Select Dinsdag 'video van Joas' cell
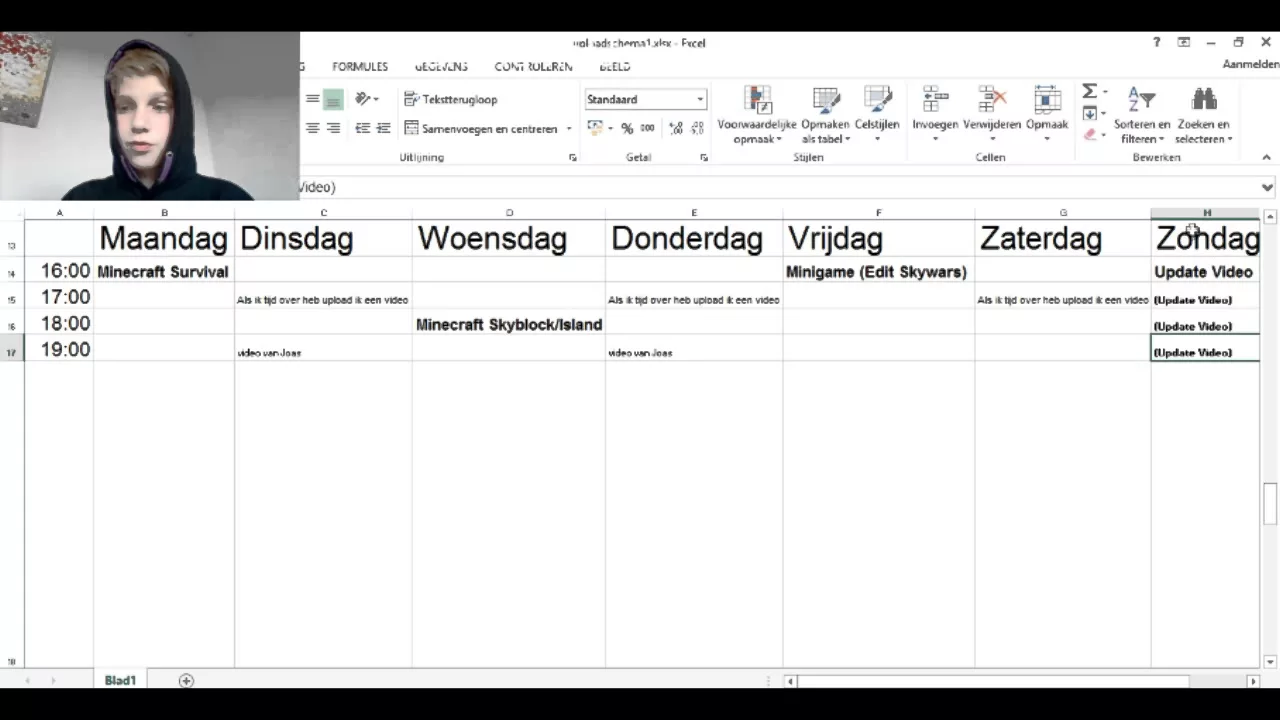Viewport: 1280px width, 720px height. tap(323, 349)
